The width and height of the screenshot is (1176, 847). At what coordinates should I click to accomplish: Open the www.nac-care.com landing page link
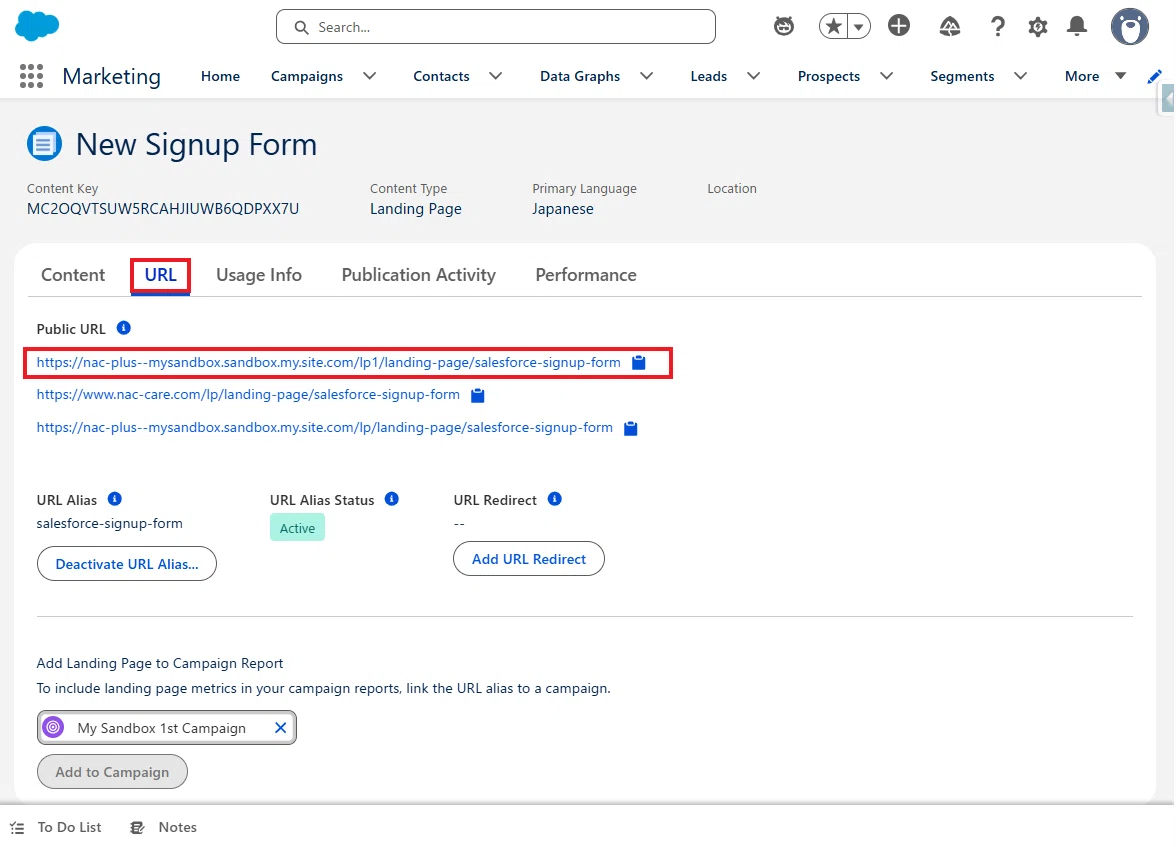coord(248,395)
